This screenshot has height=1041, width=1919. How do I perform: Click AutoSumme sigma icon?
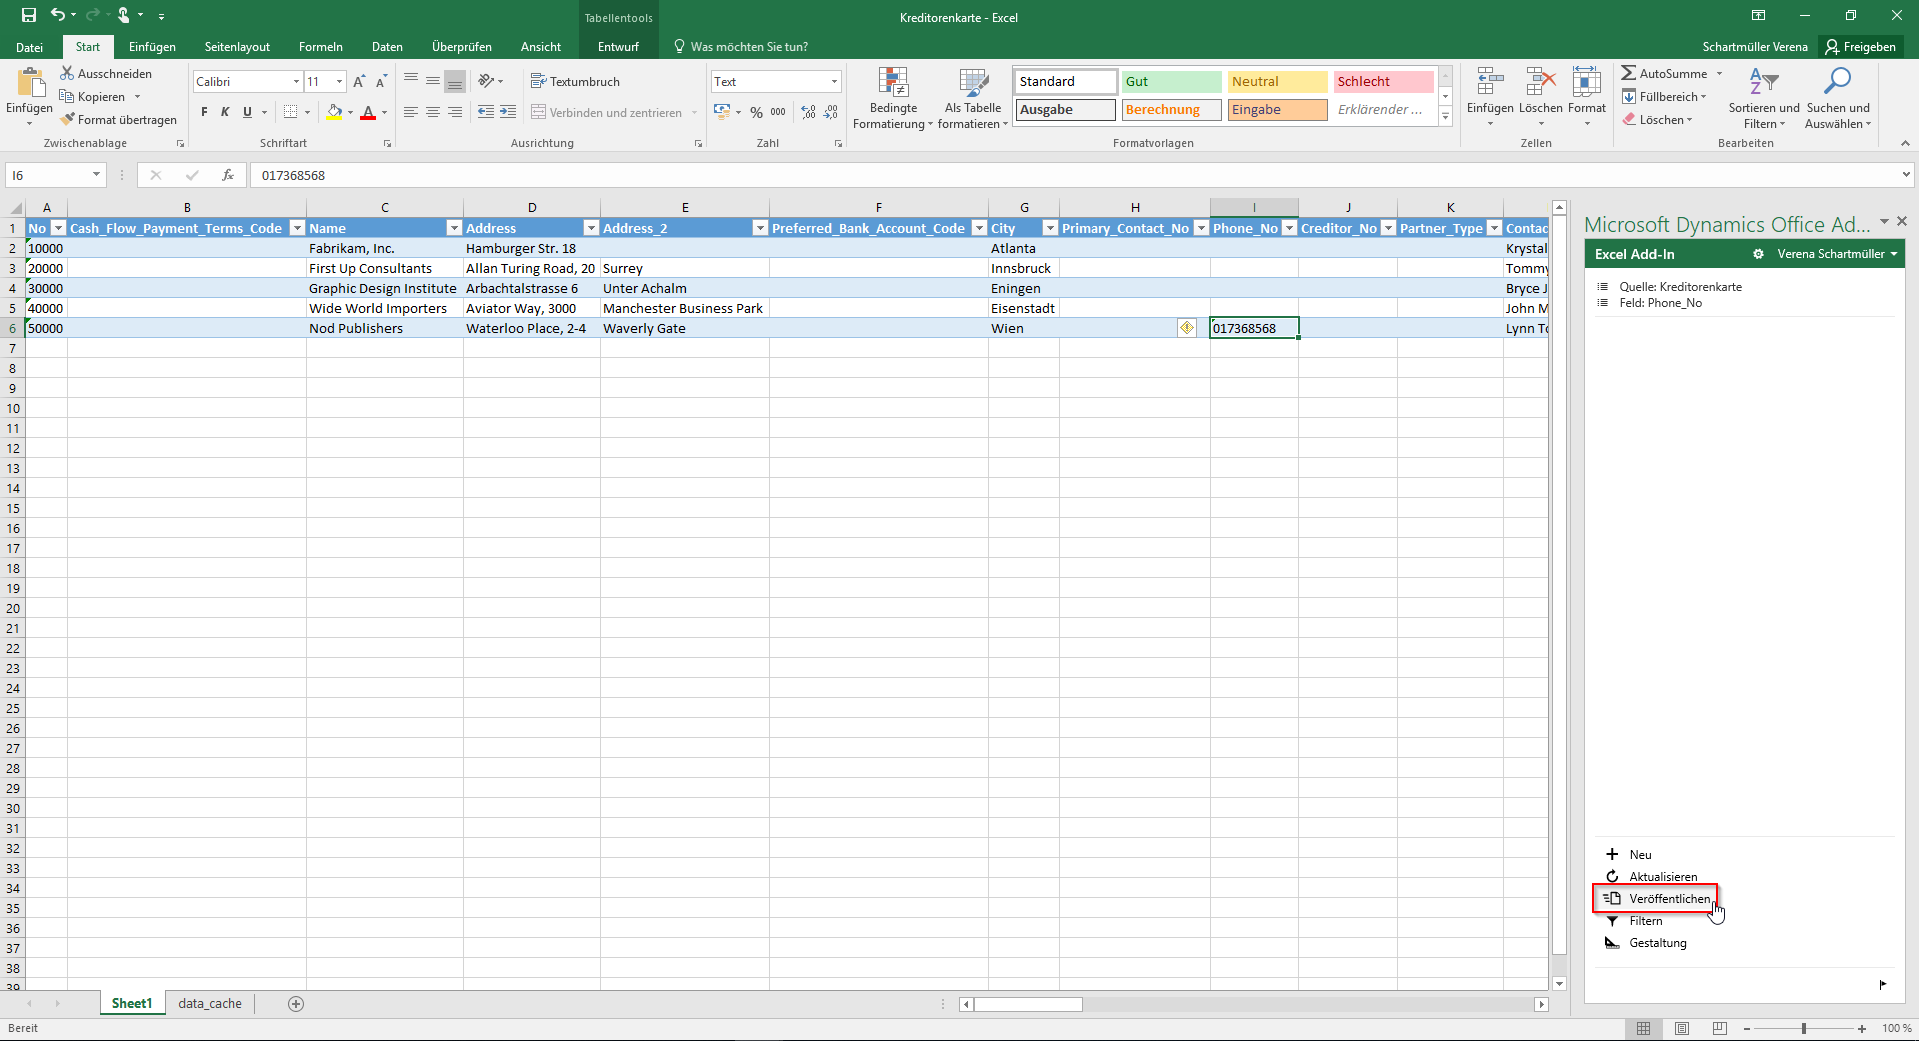(1629, 73)
